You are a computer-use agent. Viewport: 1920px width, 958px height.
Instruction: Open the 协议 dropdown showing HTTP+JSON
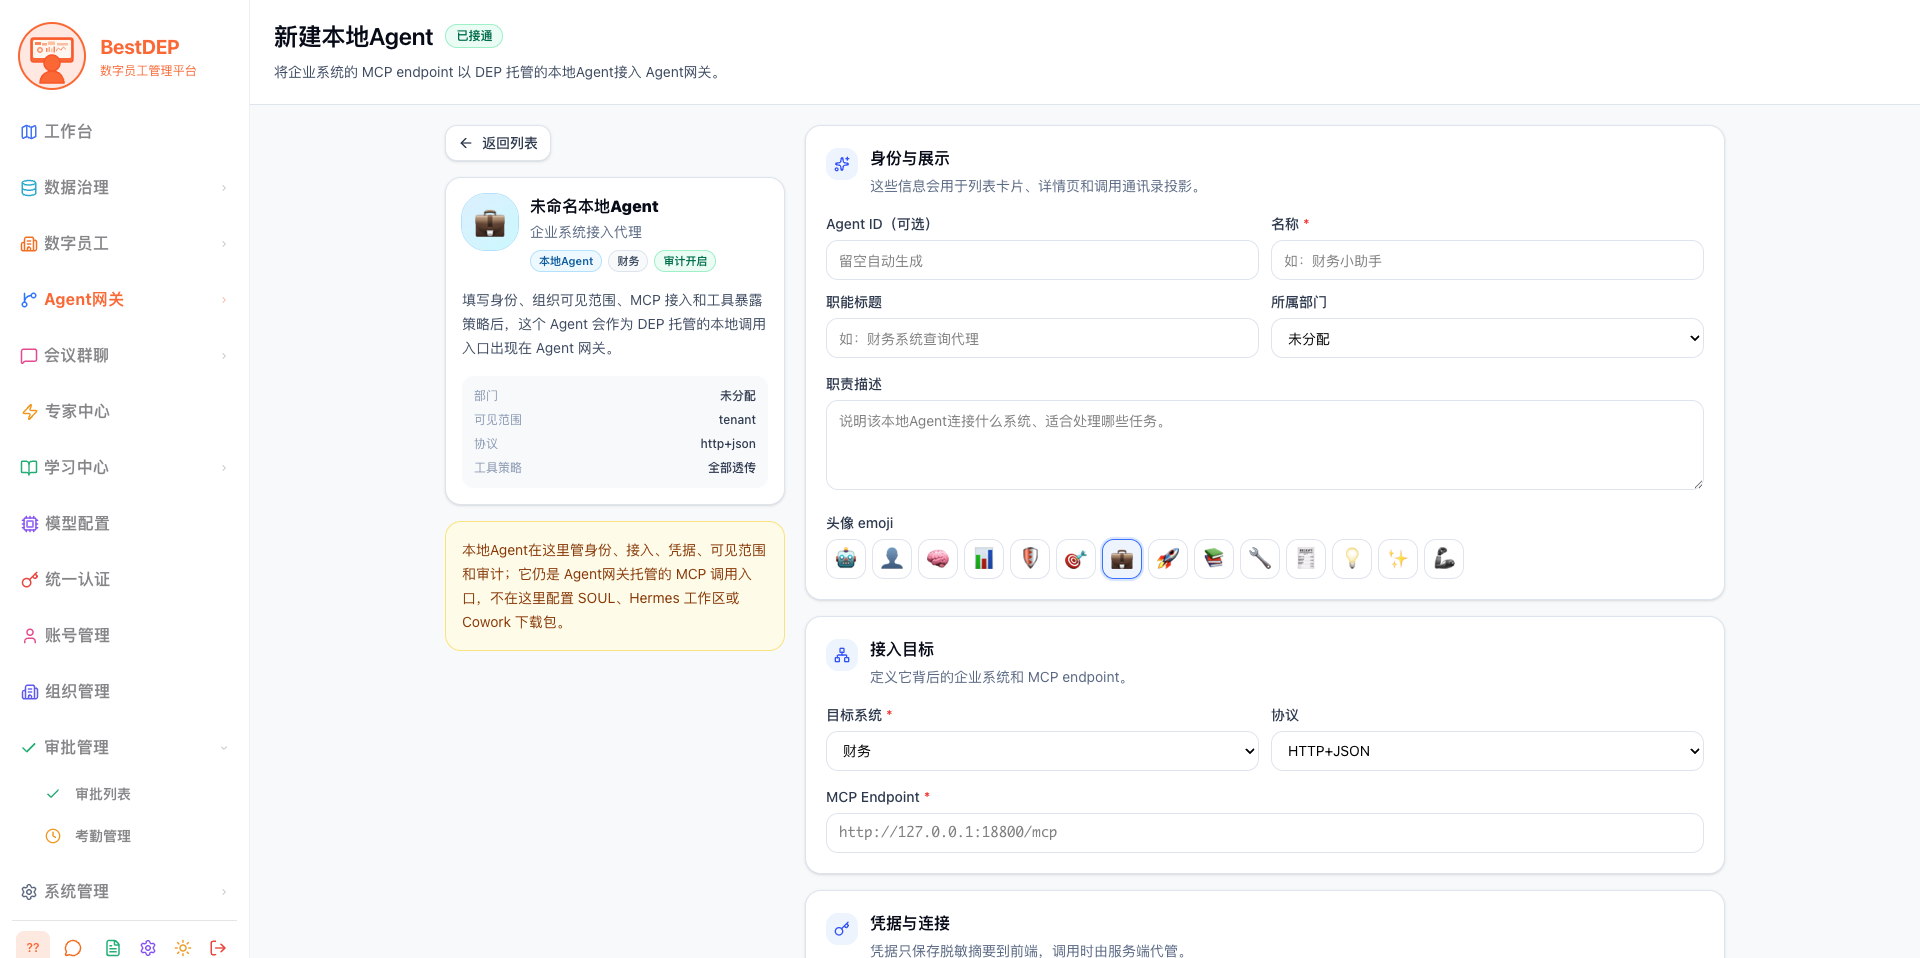pos(1487,751)
